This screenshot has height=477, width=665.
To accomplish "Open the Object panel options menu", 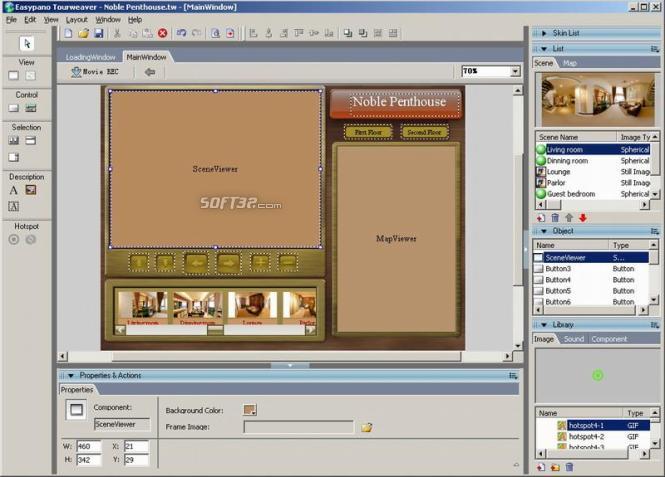I will point(655,231).
